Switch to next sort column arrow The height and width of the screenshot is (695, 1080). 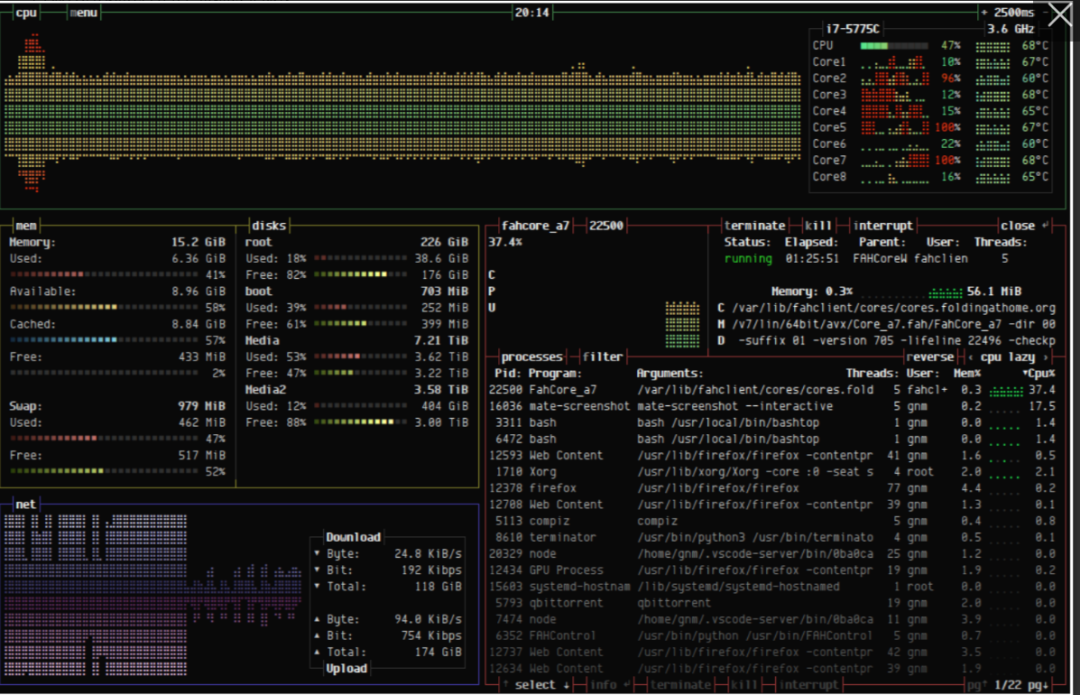point(1046,357)
